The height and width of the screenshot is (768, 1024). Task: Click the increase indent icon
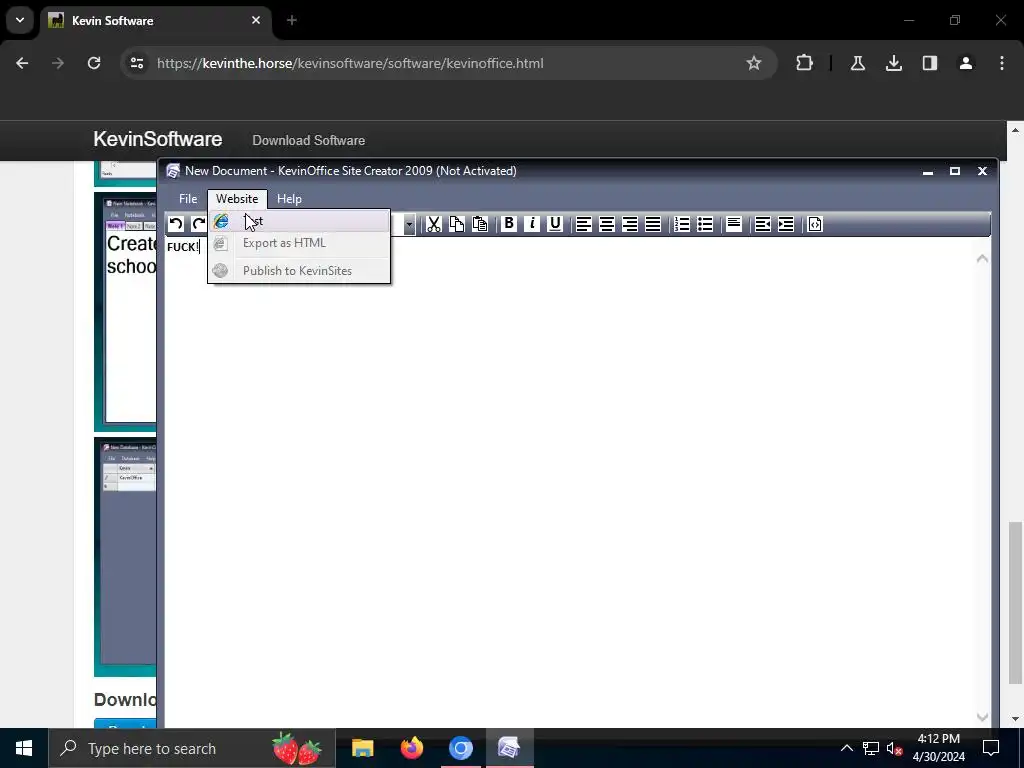(786, 224)
